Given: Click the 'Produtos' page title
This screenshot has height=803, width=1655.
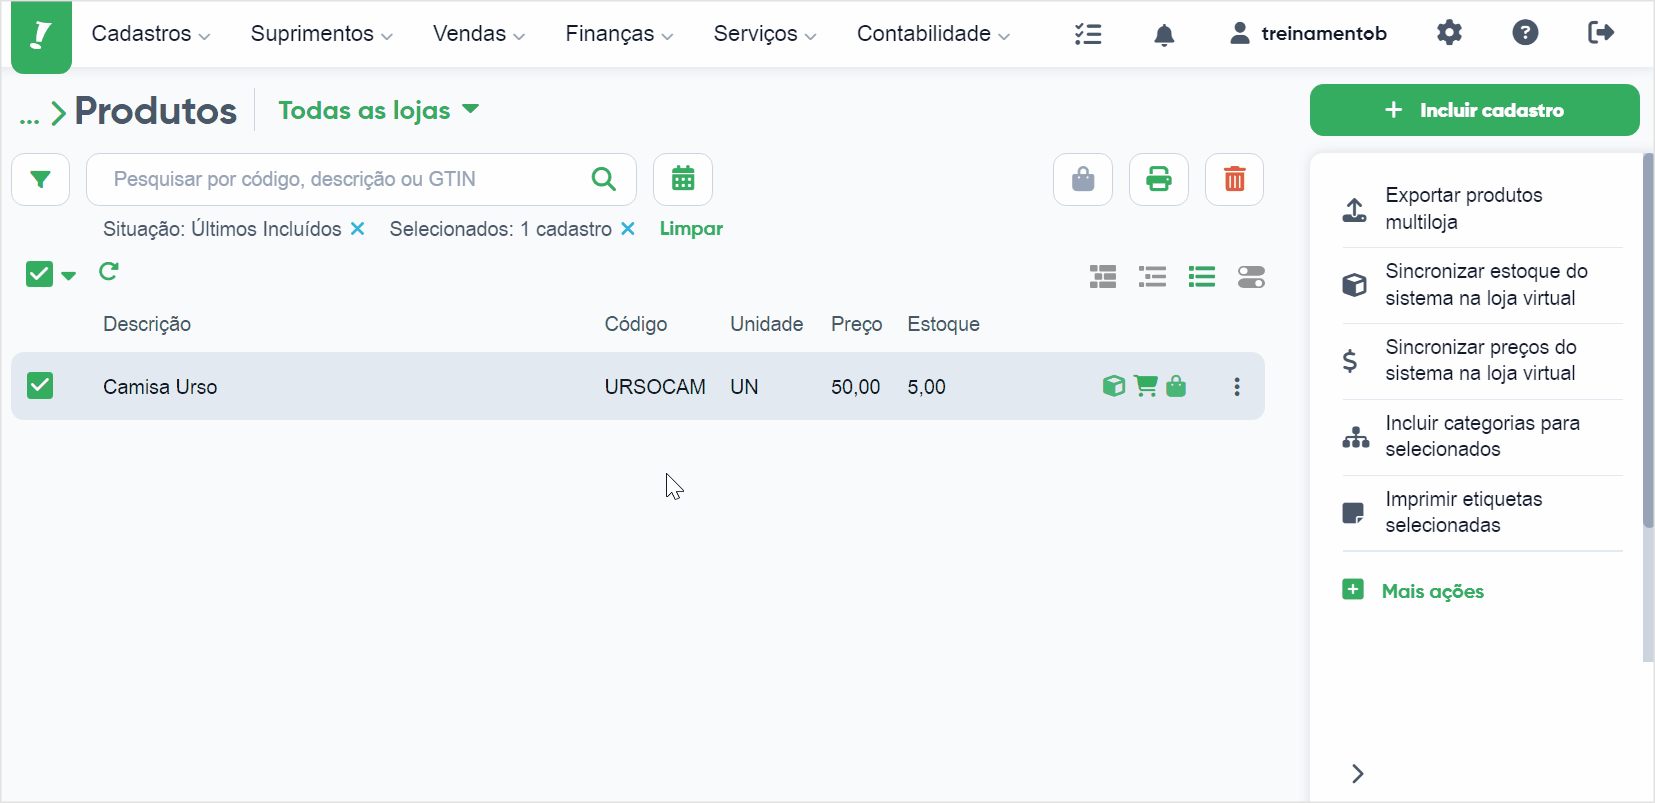Looking at the screenshot, I should [x=156, y=111].
